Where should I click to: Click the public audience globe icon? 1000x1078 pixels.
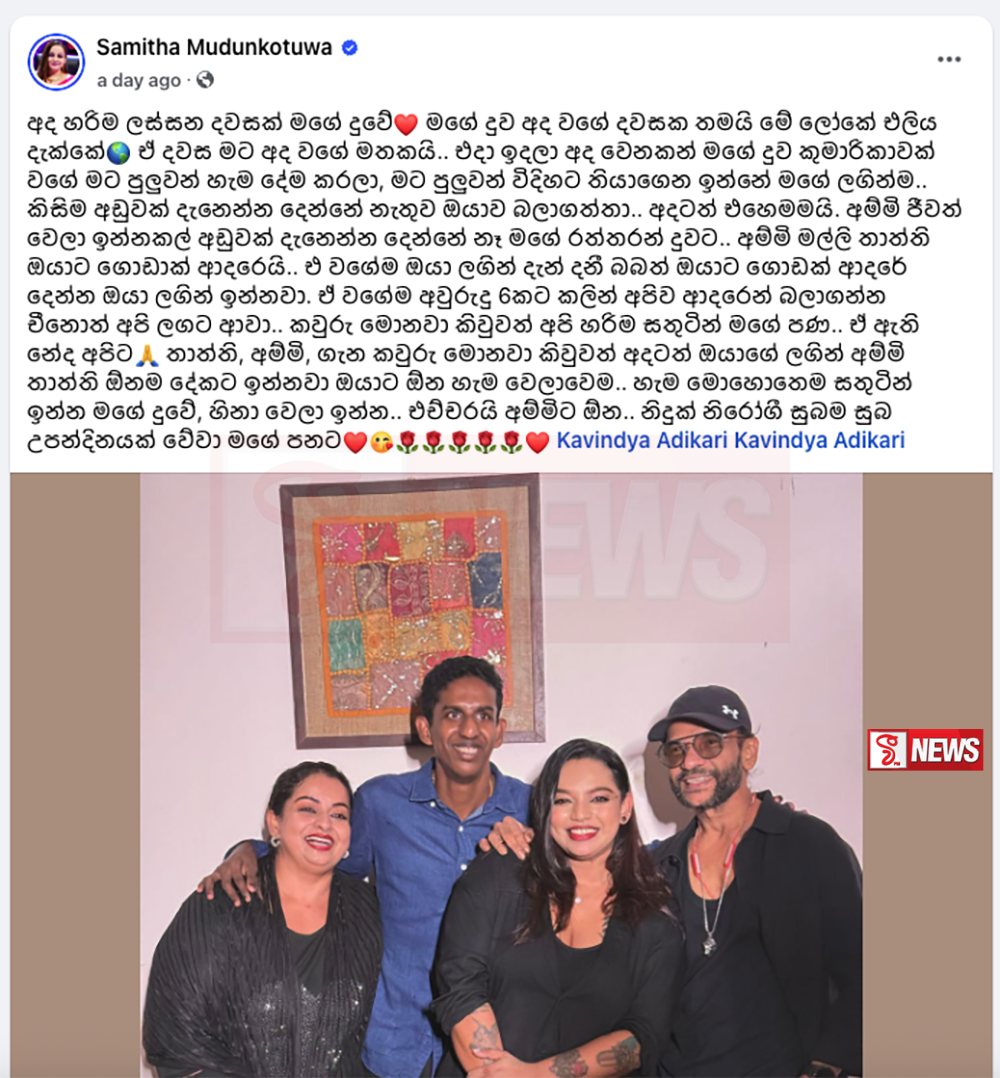tap(205, 80)
